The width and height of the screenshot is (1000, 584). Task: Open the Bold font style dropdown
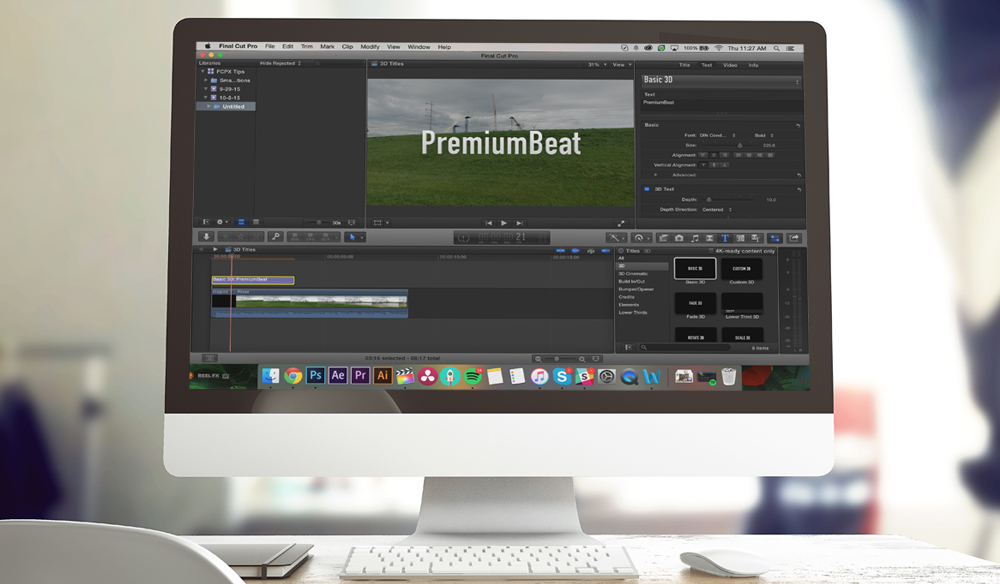(763, 135)
